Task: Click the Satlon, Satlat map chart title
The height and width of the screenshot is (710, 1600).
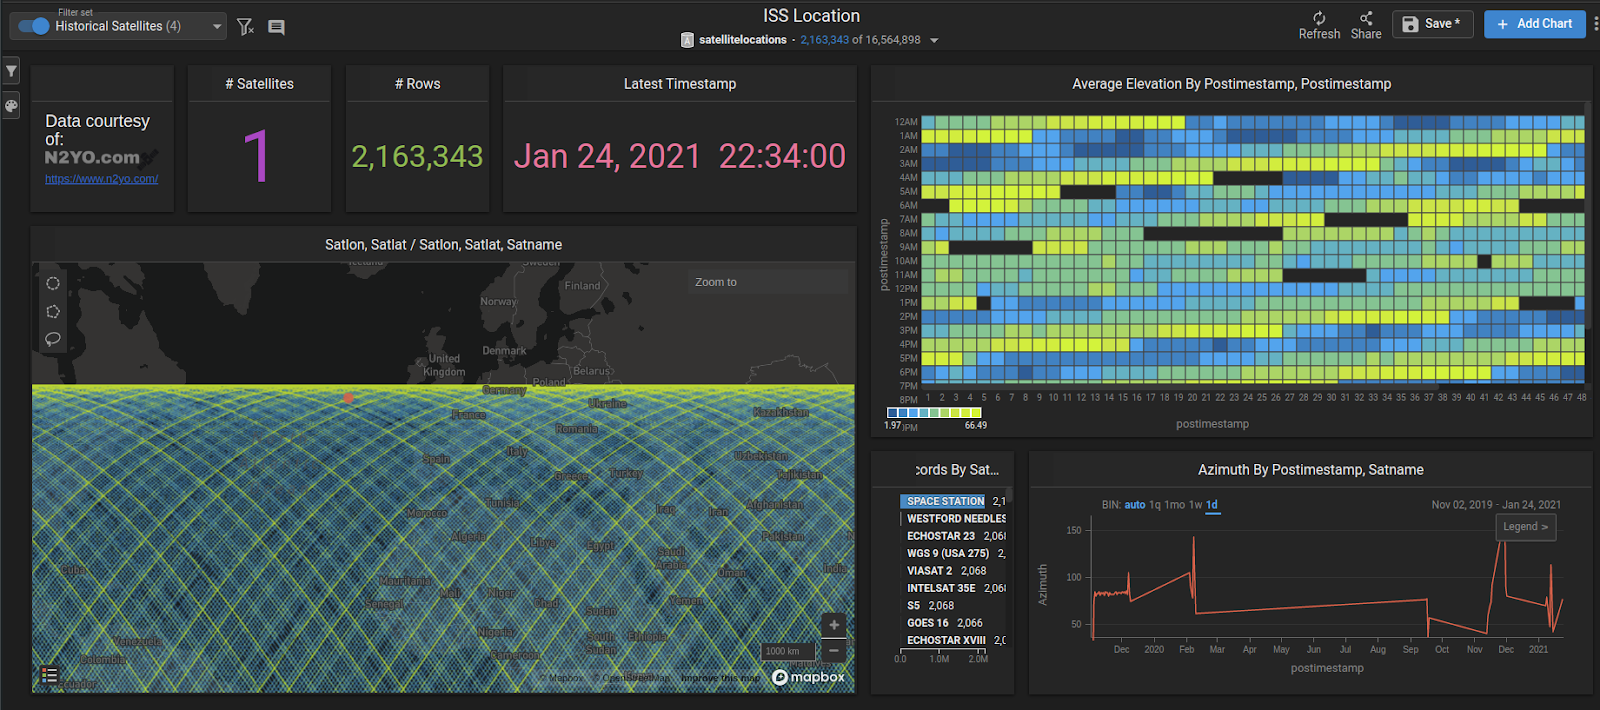Action: point(443,245)
